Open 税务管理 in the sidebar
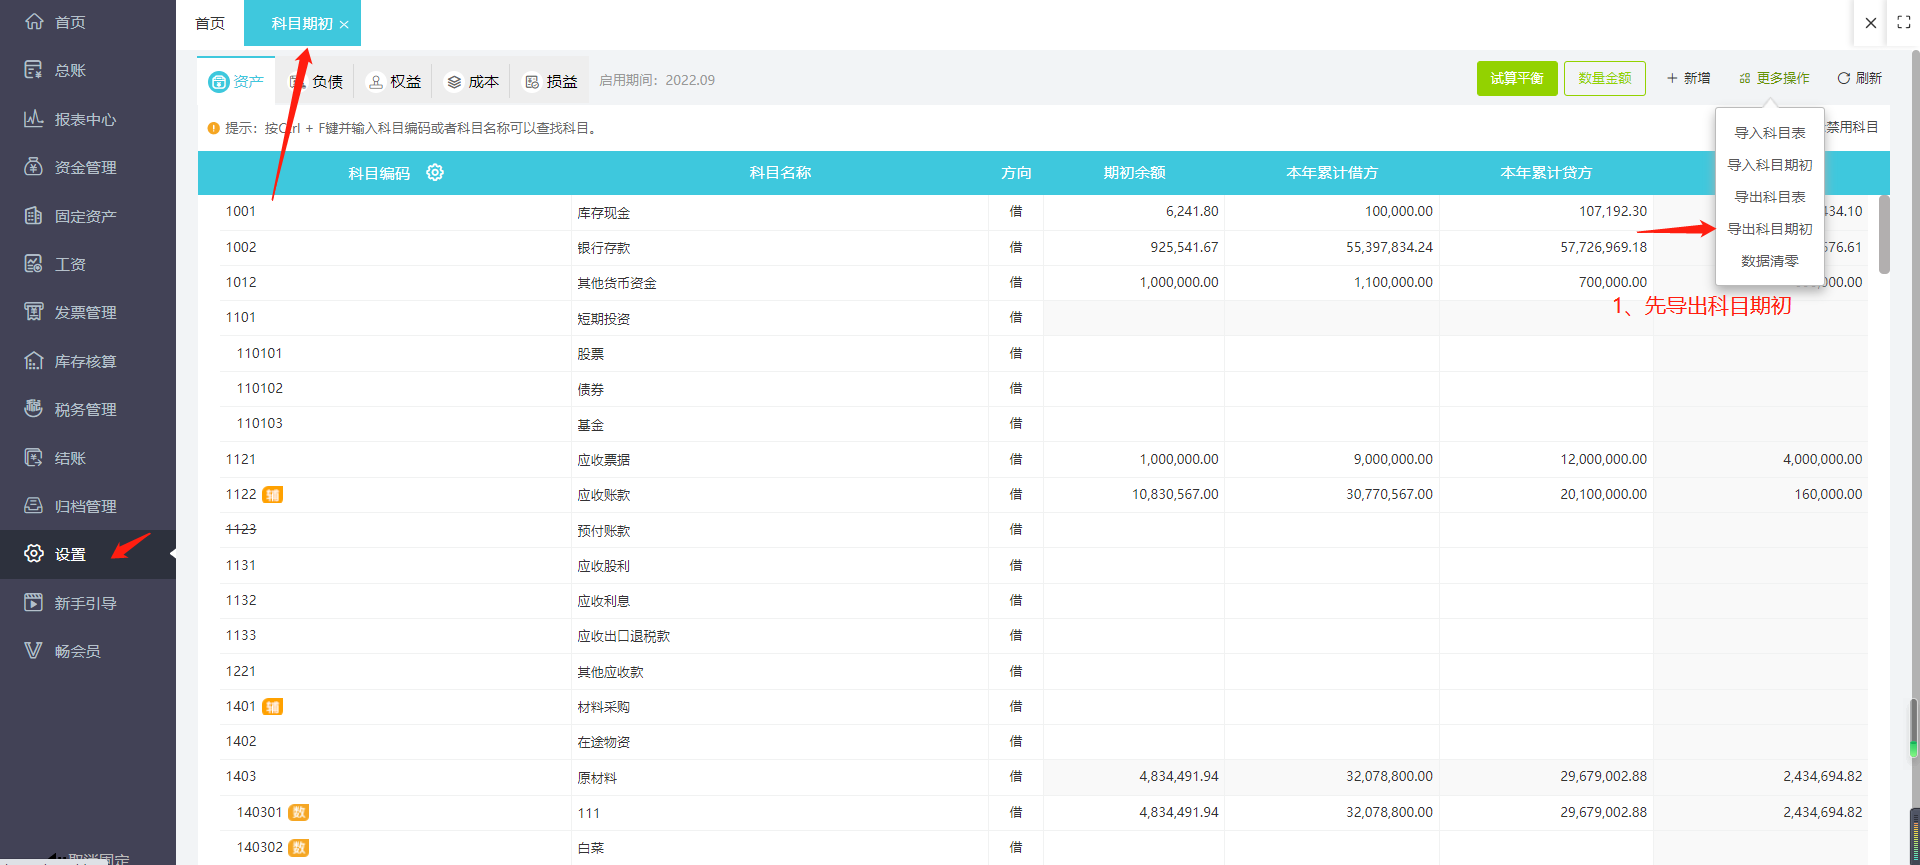Screen dimensions: 1920x865 point(84,409)
